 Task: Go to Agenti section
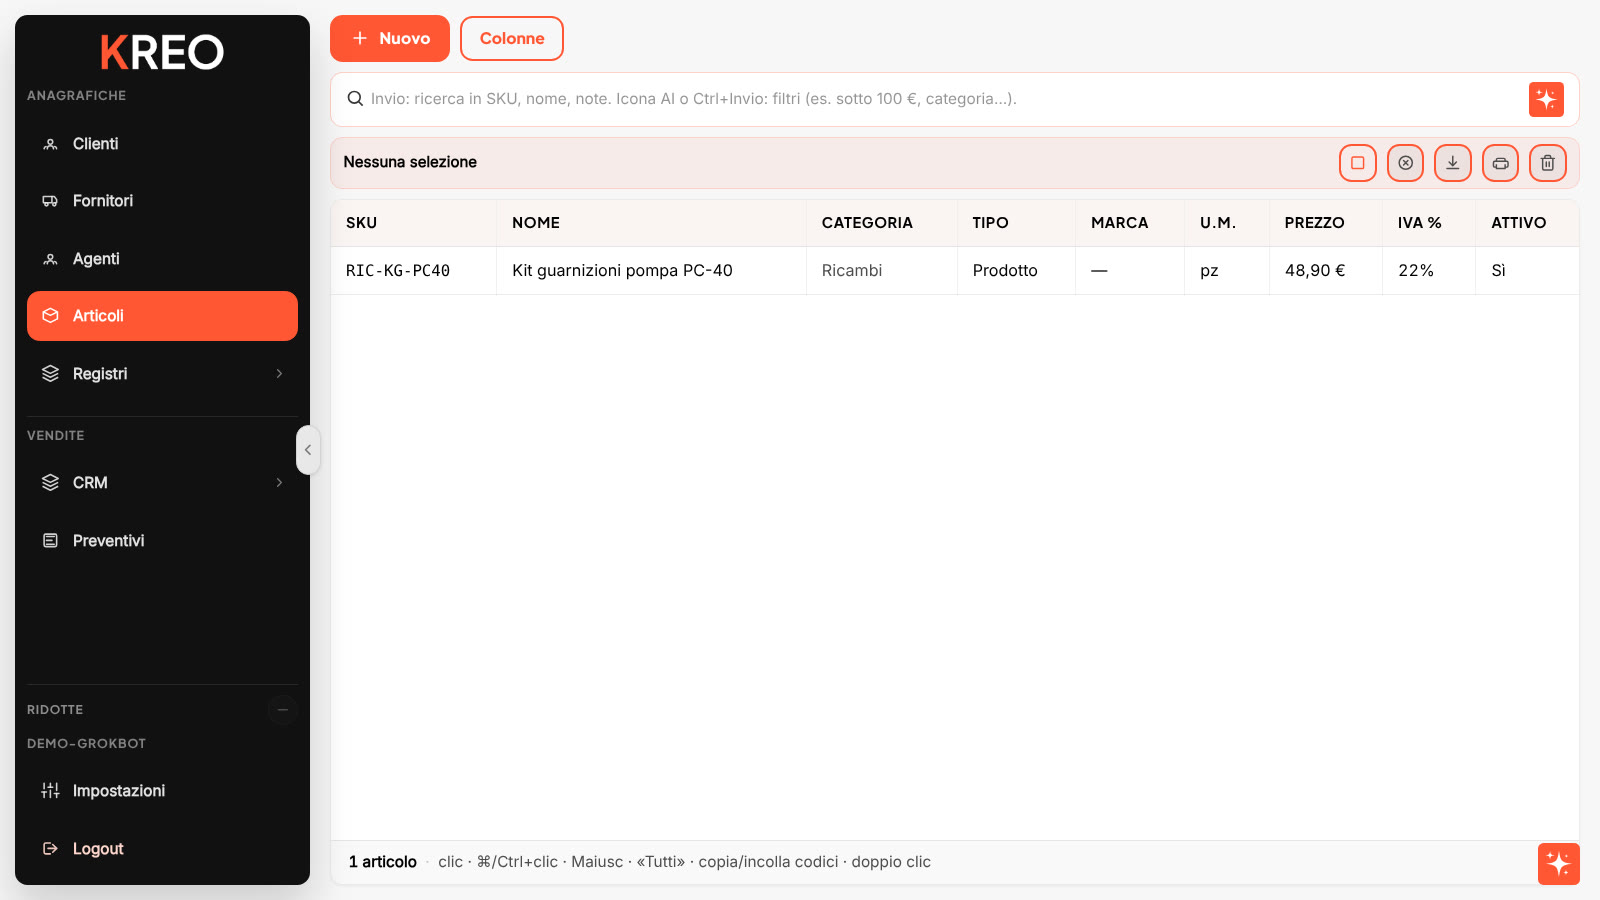pyautogui.click(x=162, y=259)
